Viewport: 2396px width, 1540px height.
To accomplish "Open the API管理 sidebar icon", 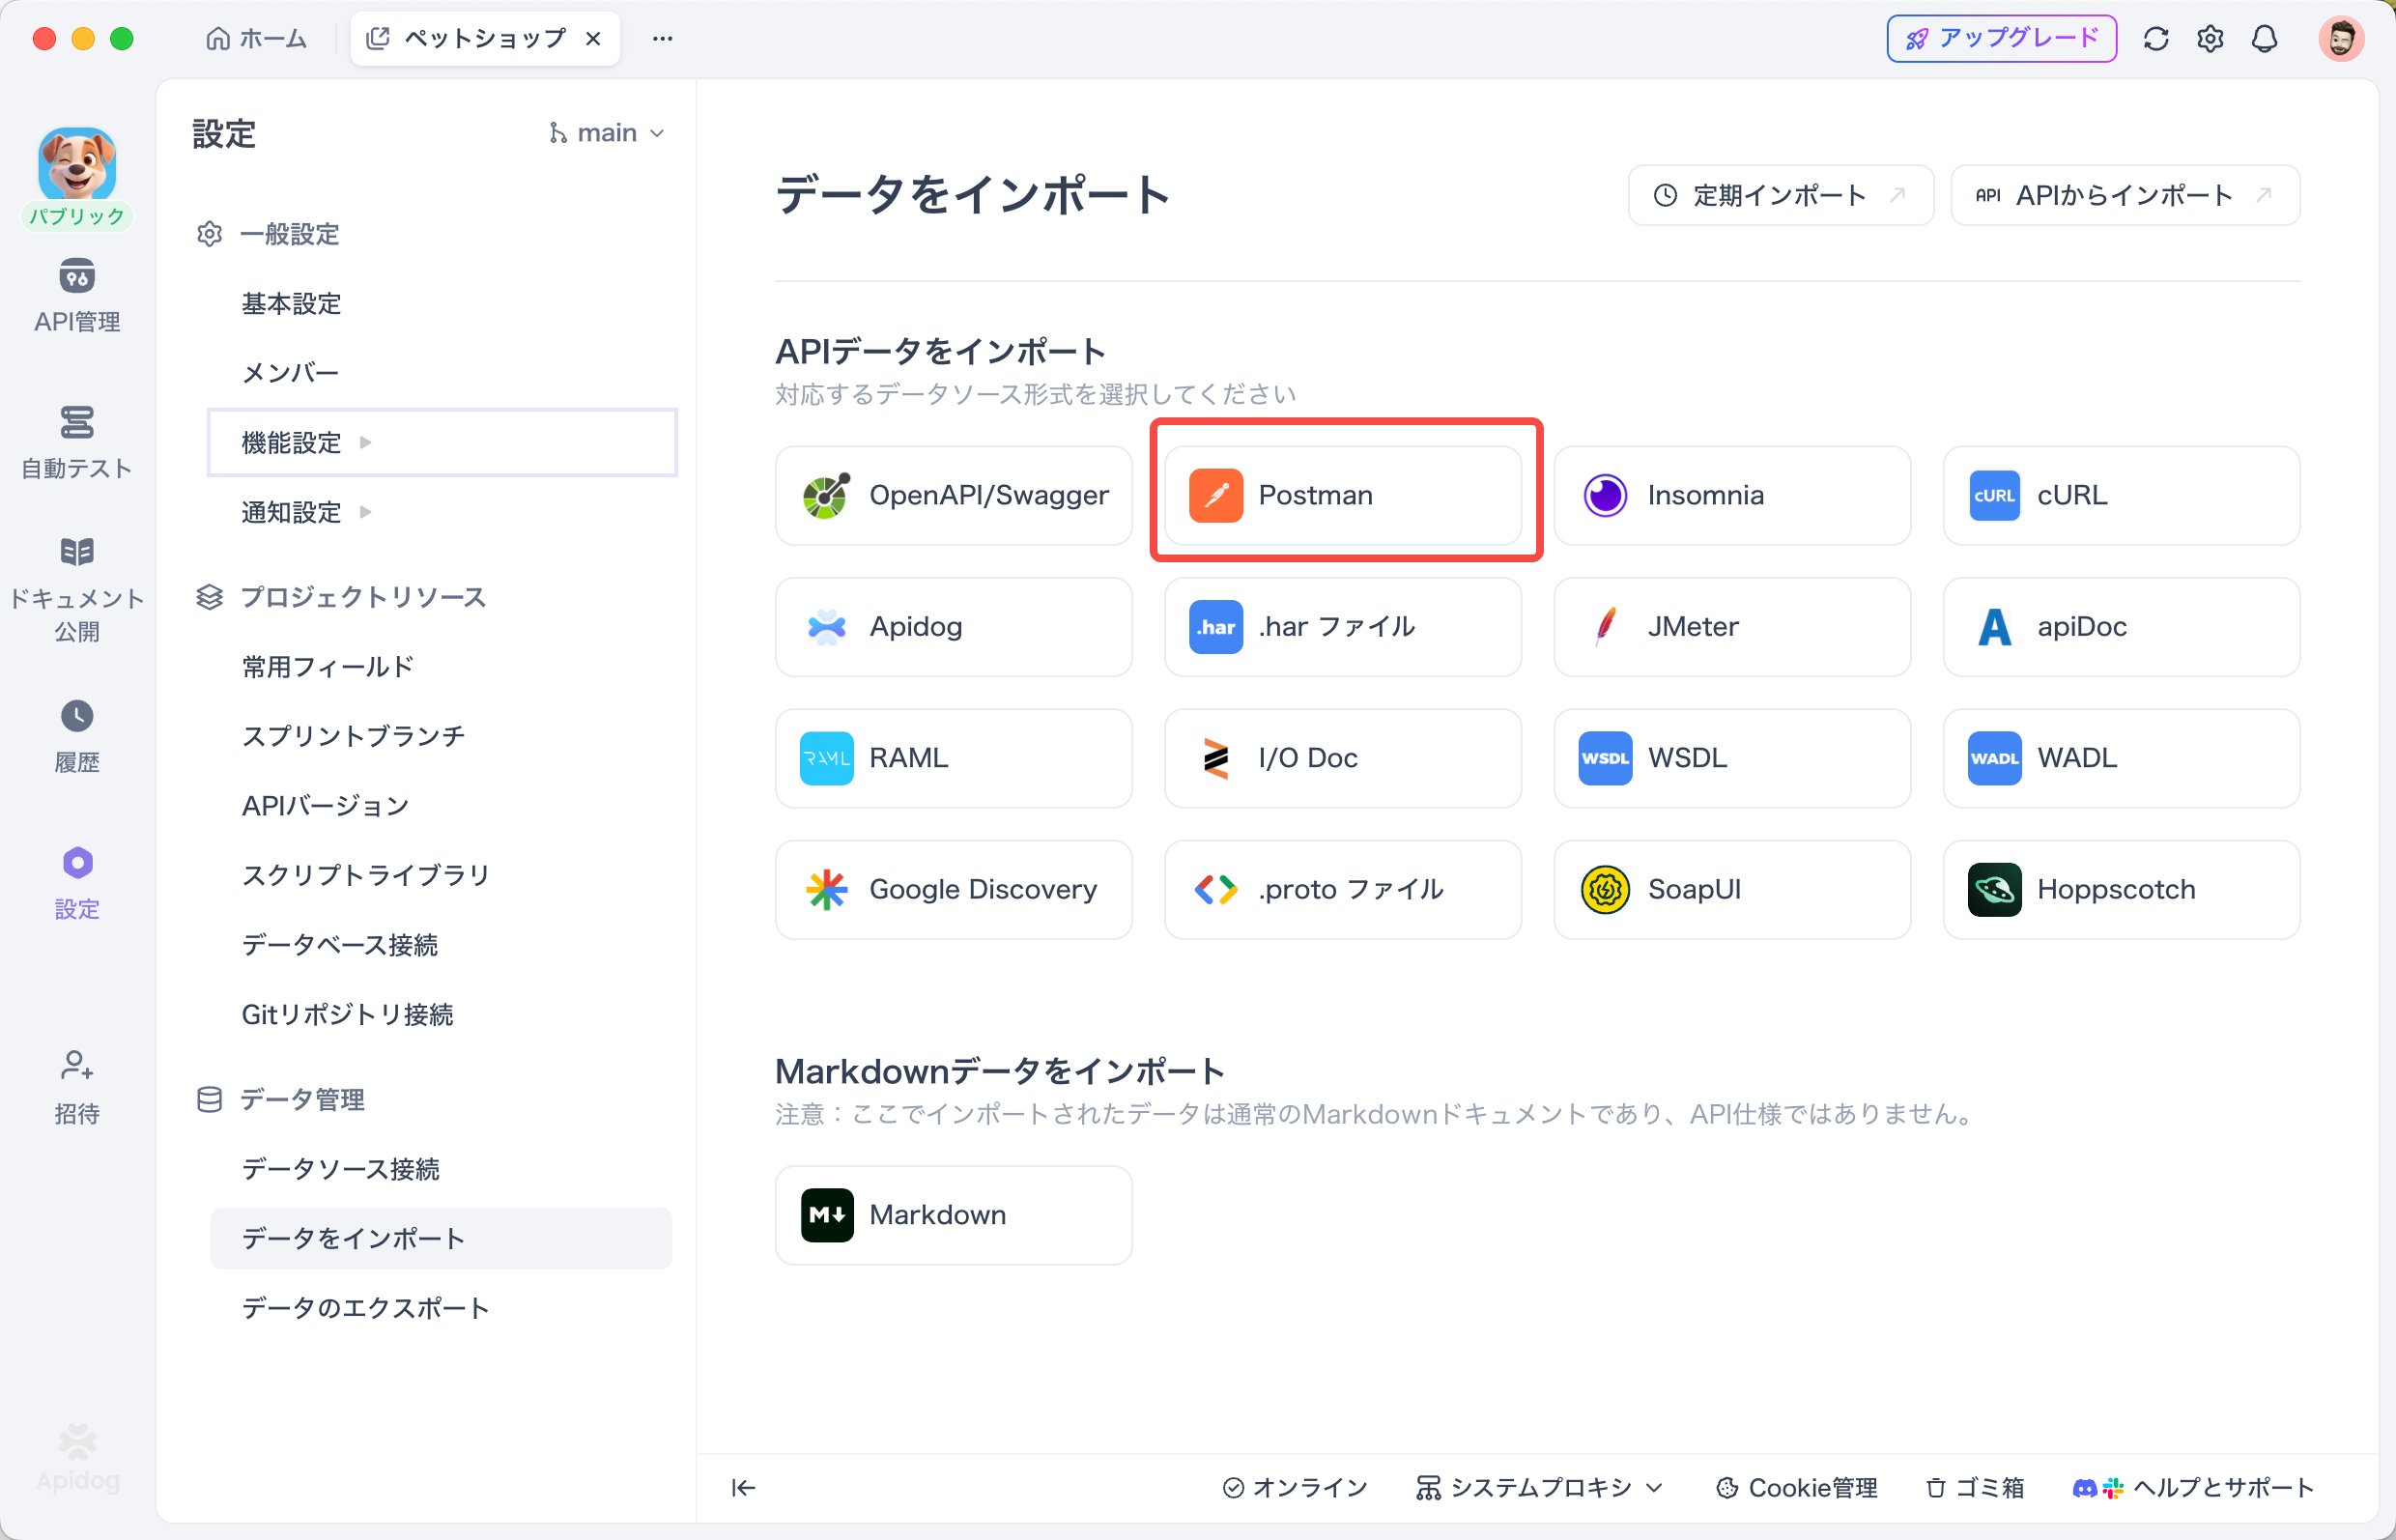I will click(x=77, y=295).
